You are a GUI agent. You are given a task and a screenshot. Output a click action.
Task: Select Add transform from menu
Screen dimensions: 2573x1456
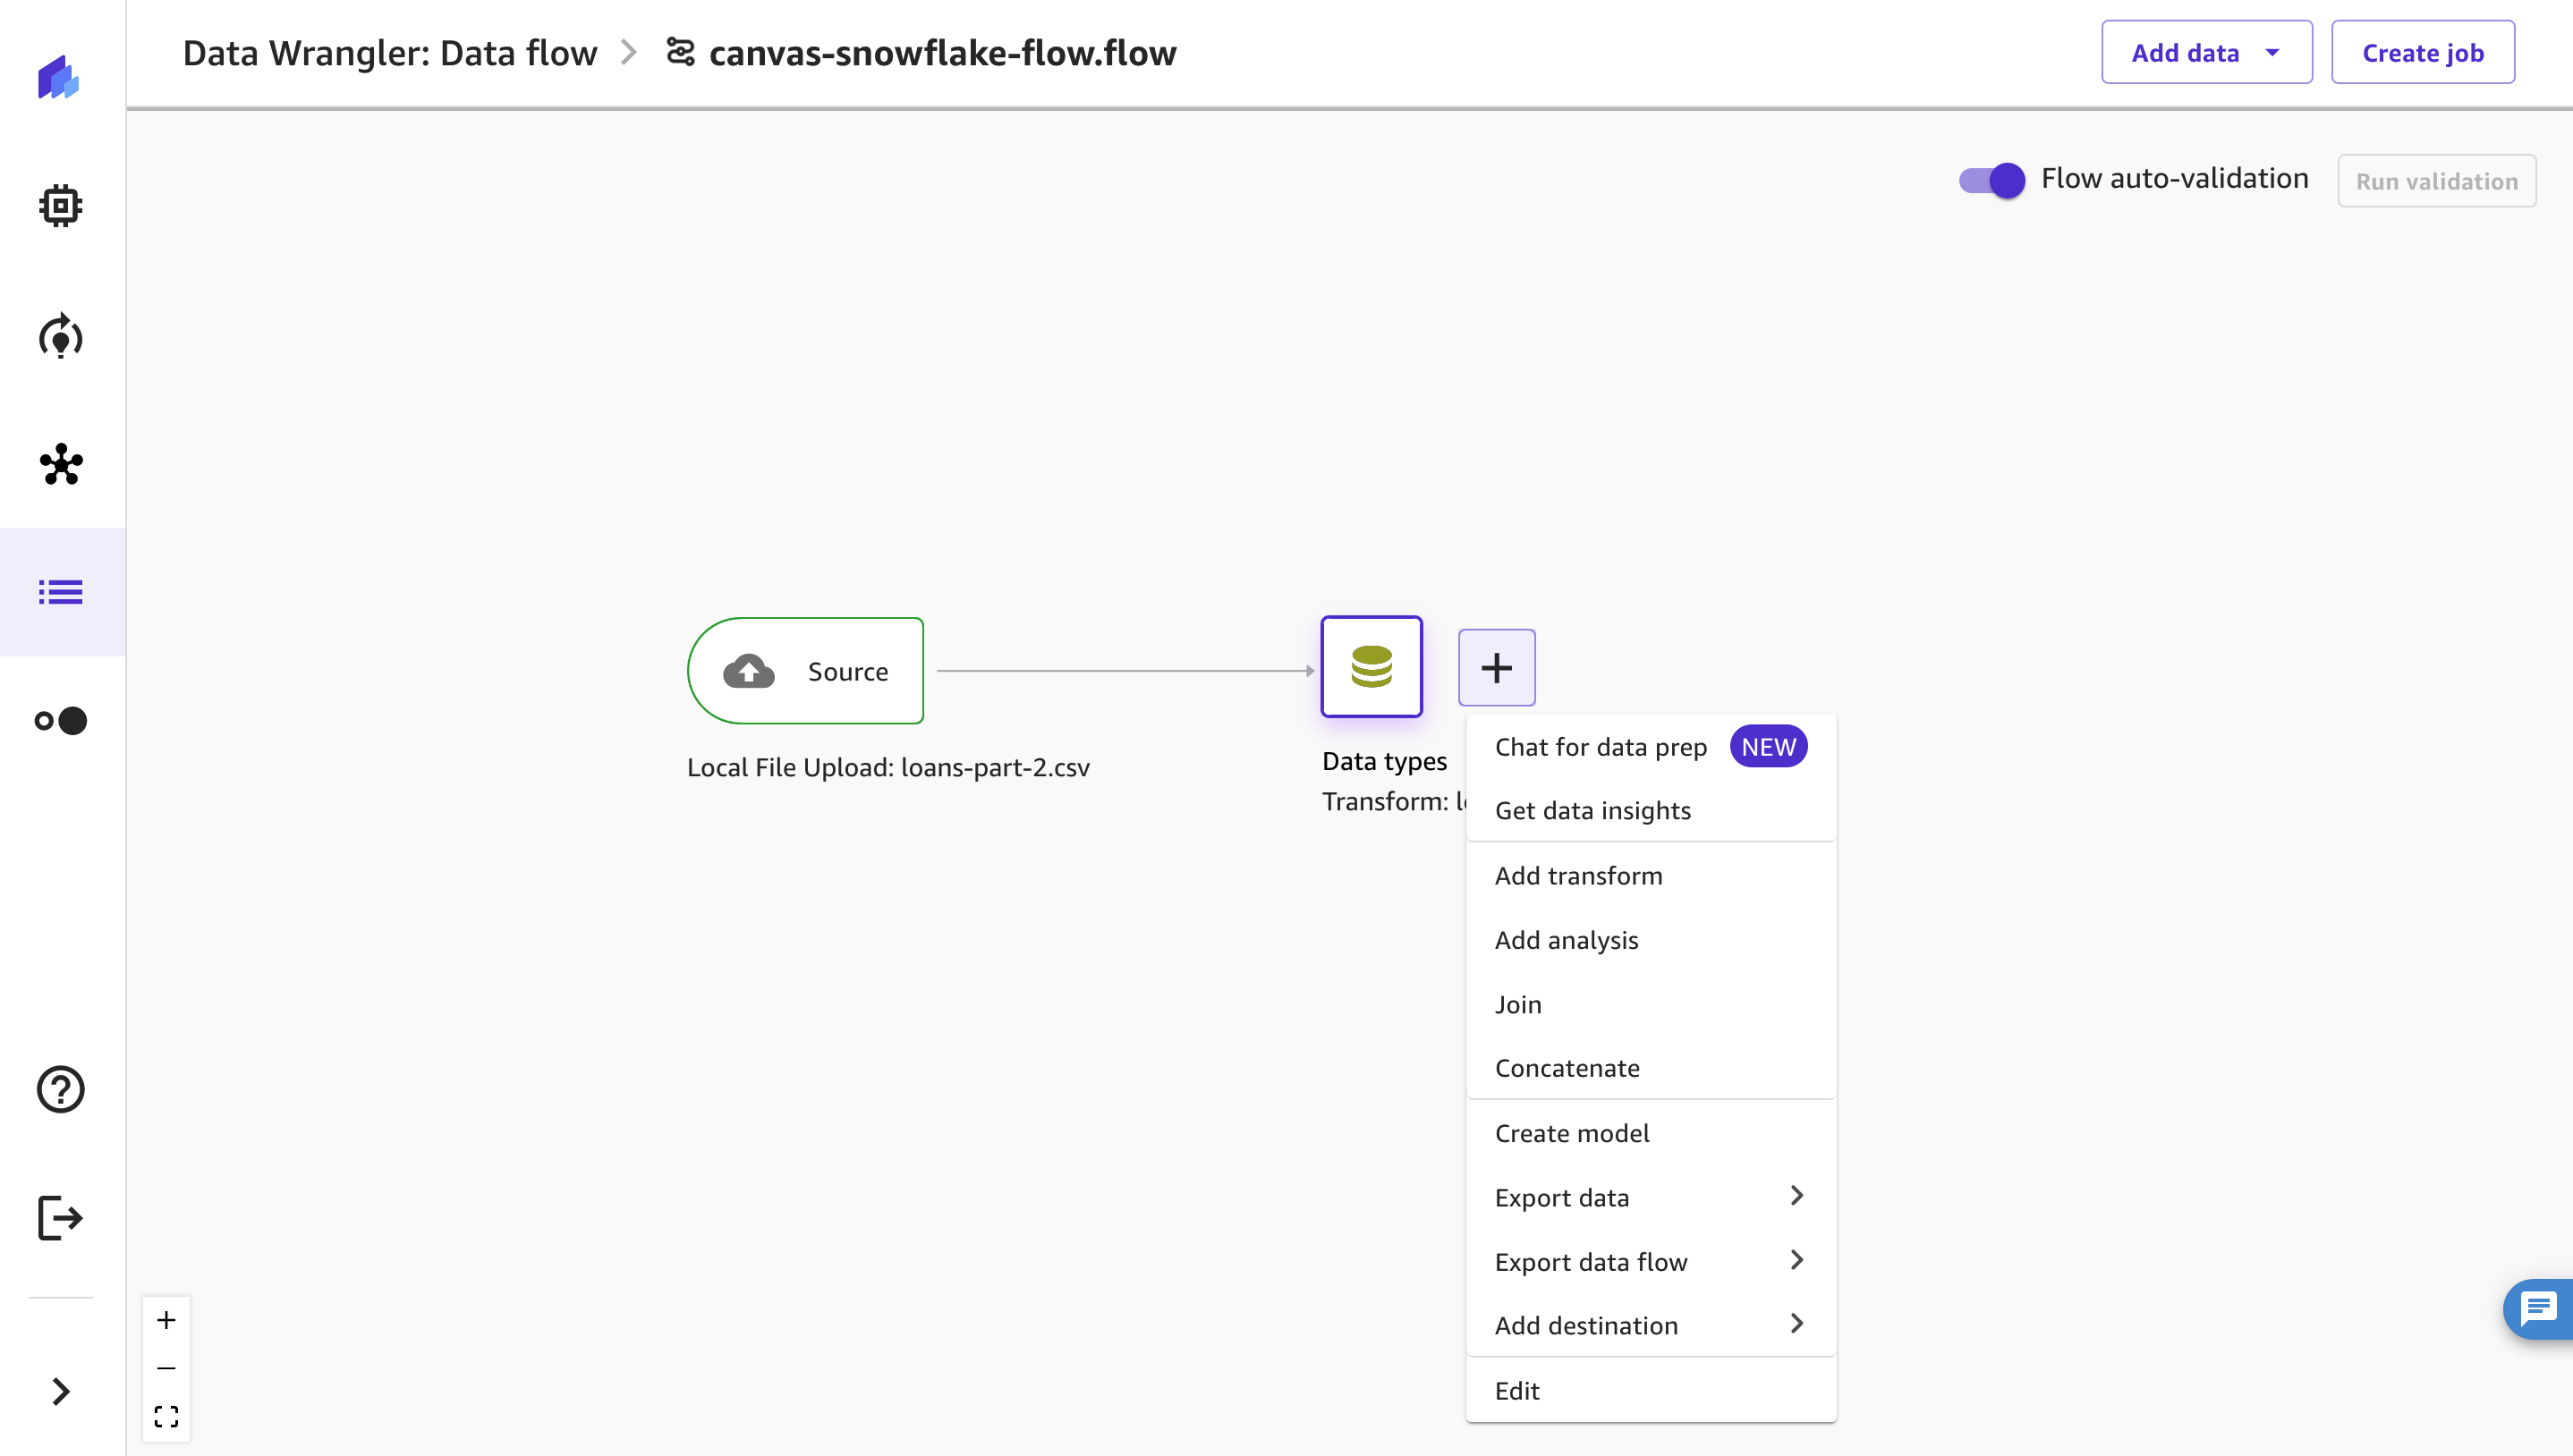coord(1578,876)
